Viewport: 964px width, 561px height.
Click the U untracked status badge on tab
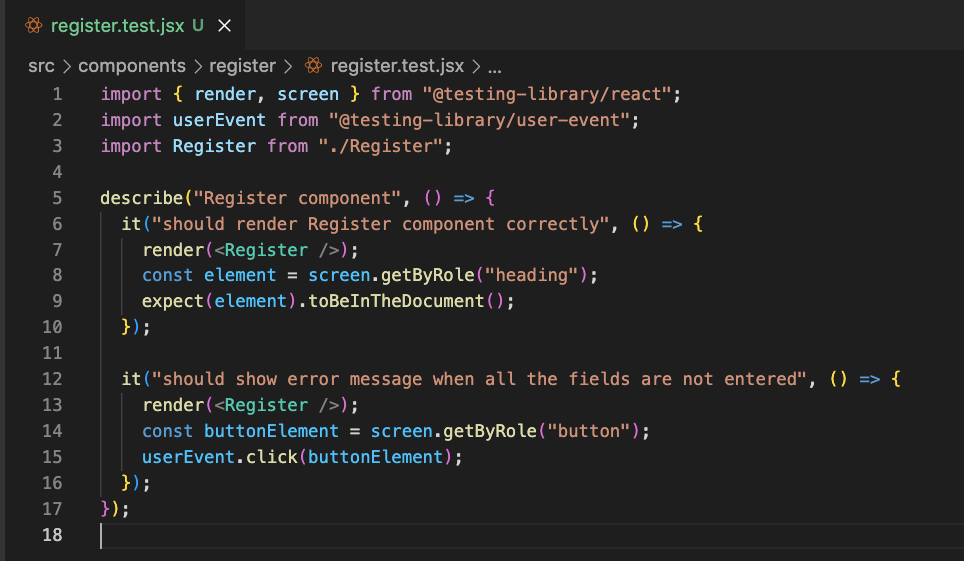point(198,25)
